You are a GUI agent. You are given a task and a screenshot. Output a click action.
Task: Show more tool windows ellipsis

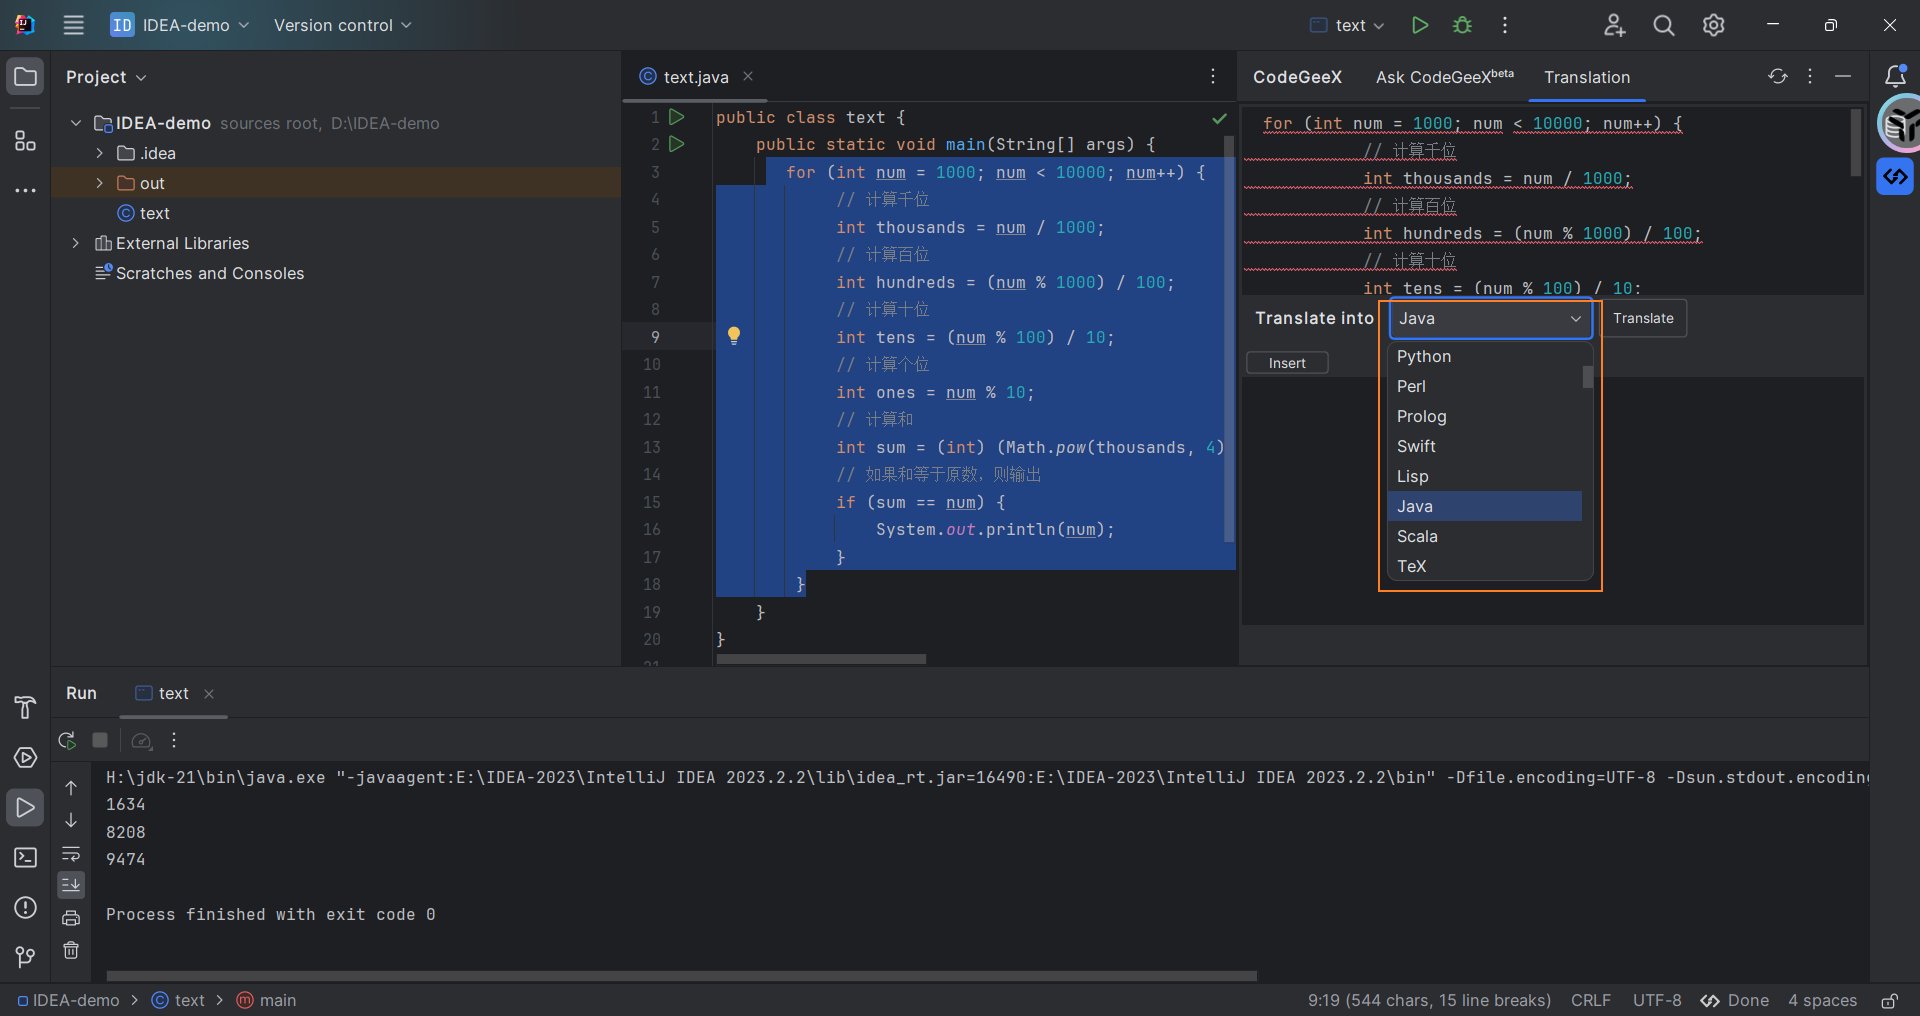pos(25,190)
